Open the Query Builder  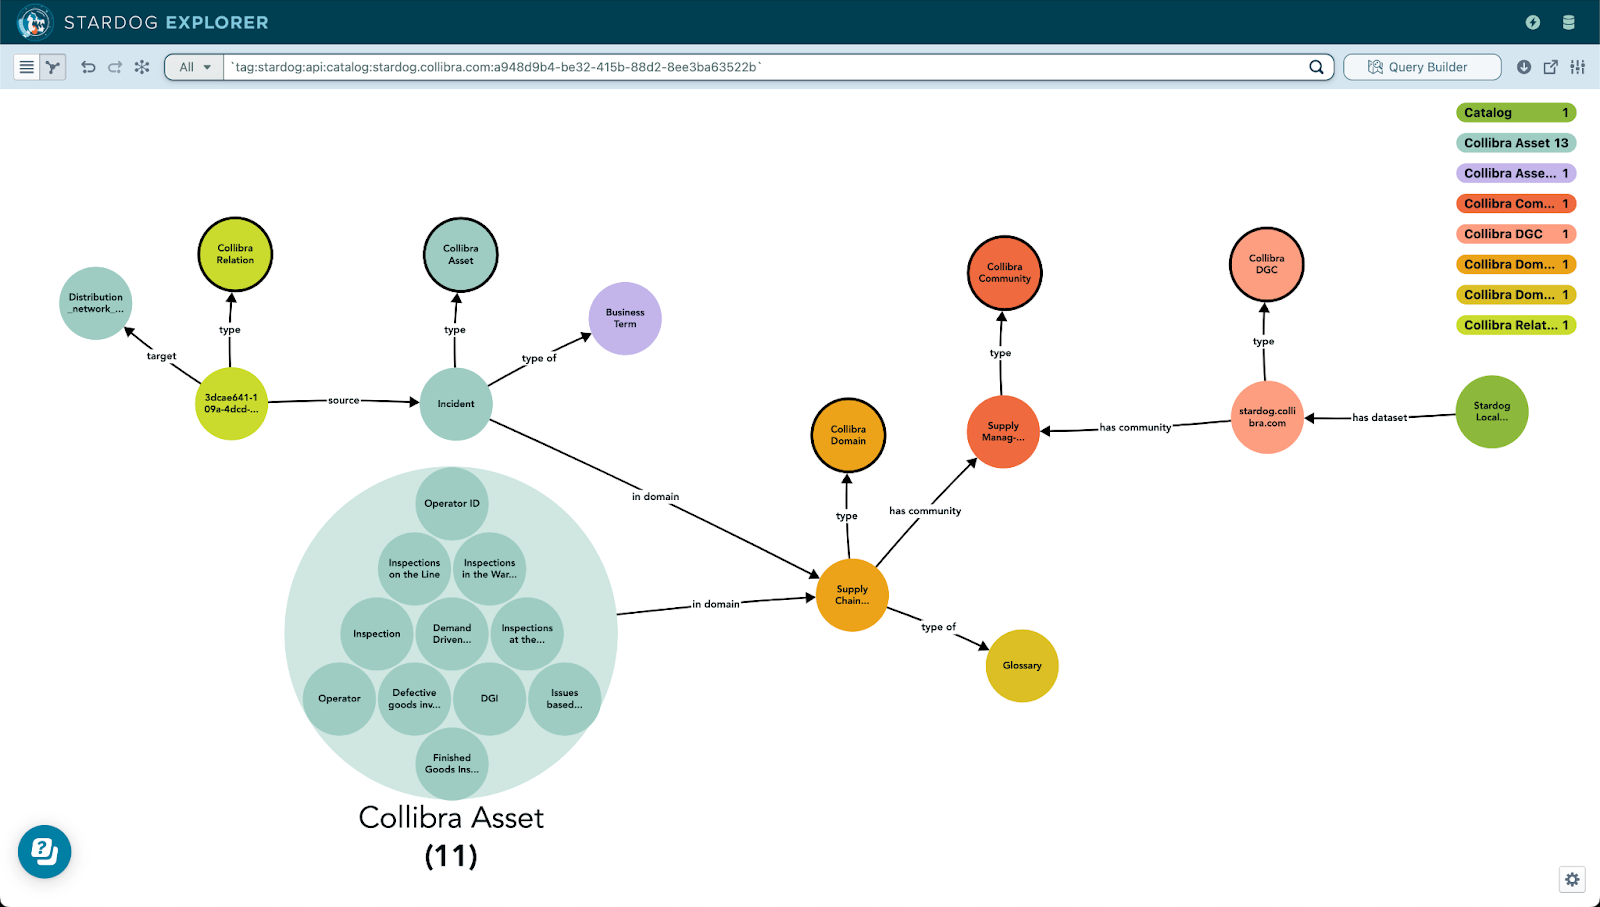(x=1422, y=67)
